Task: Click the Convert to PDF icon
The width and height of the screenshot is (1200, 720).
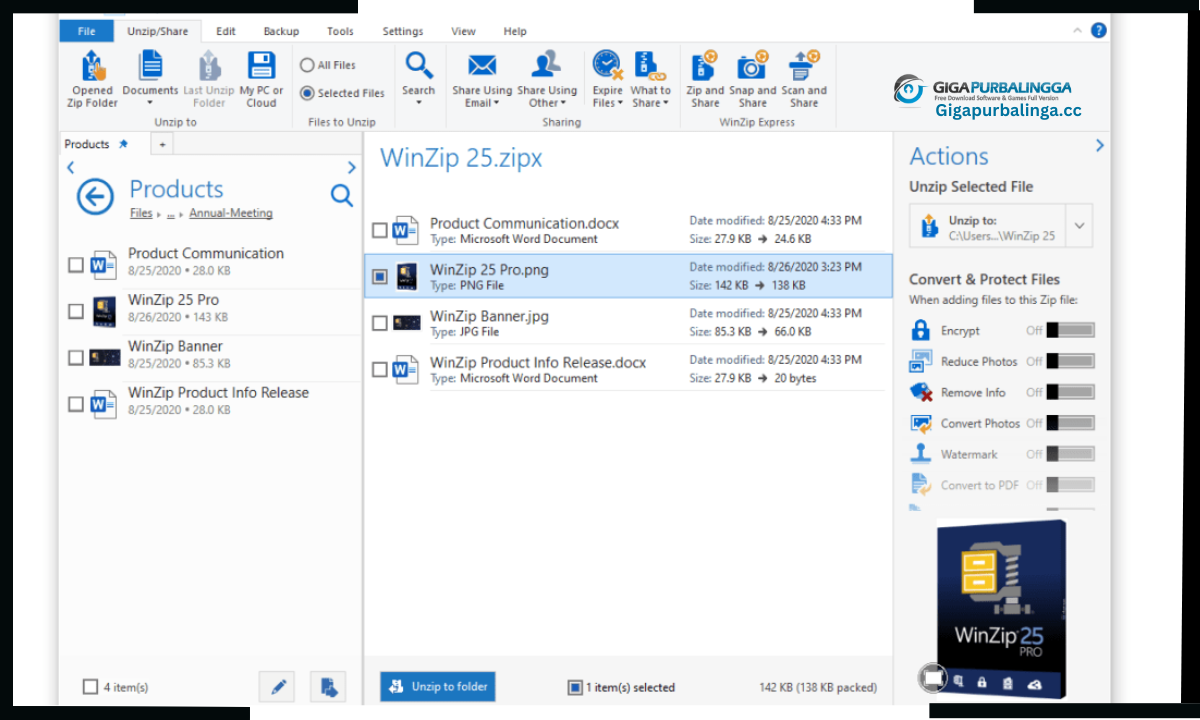Action: pos(921,485)
